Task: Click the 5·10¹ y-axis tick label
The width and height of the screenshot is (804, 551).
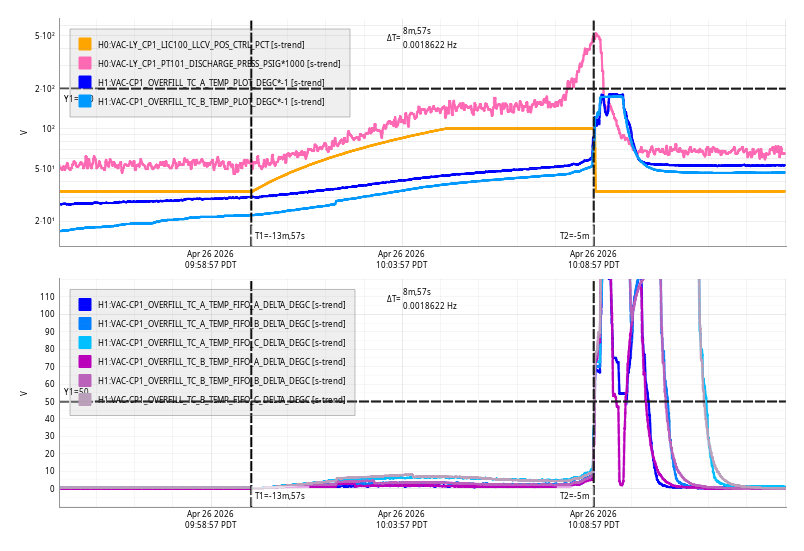Action: 45,169
